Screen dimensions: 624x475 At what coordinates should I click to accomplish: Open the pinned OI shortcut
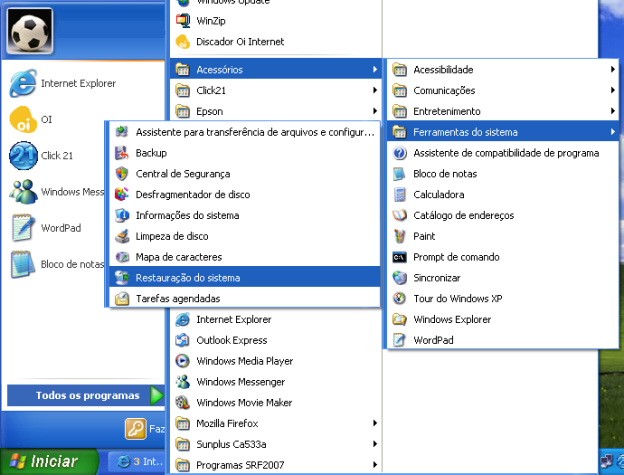coord(31,119)
